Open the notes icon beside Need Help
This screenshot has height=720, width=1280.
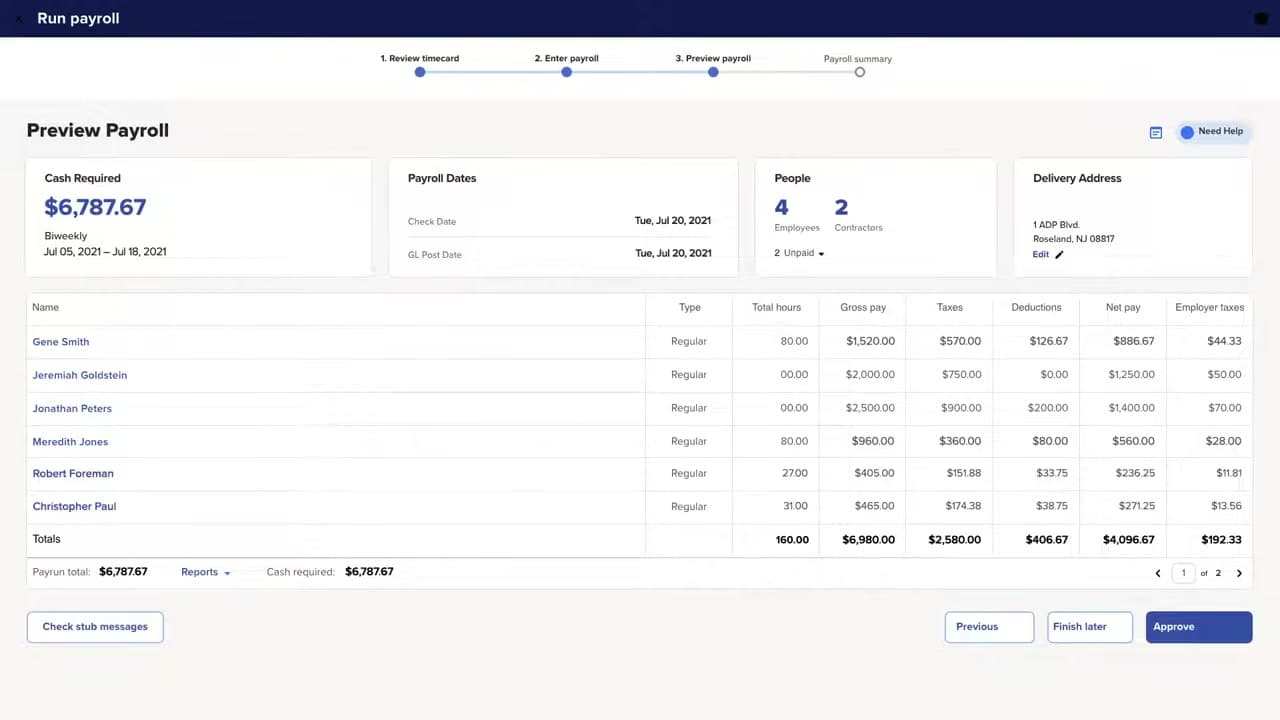(x=1156, y=132)
